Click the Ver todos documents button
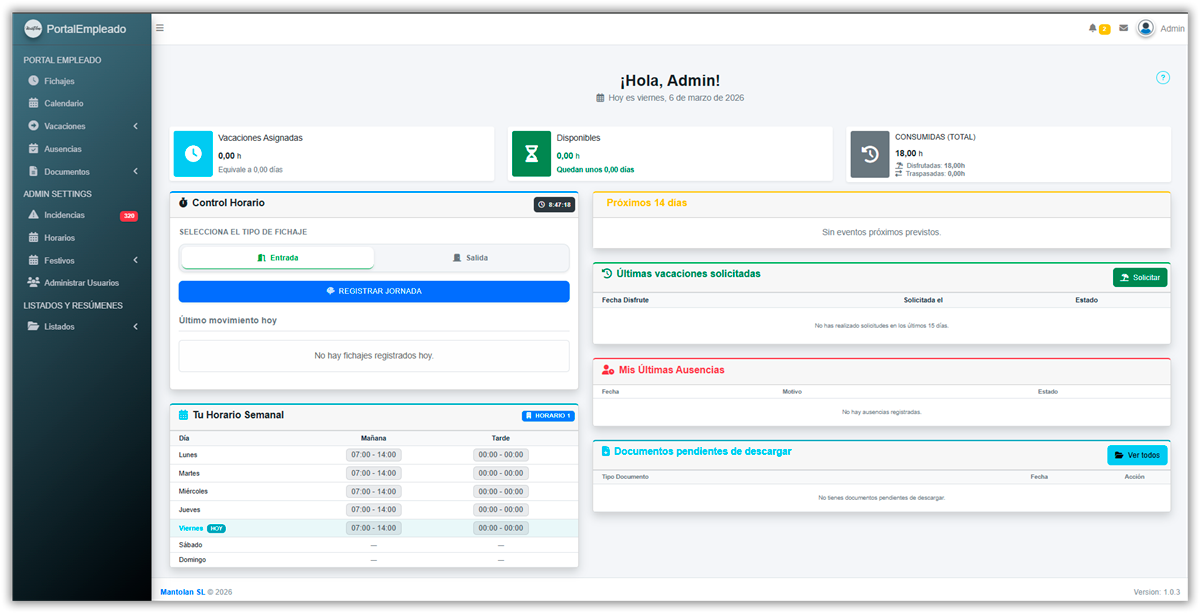The width and height of the screenshot is (1200, 613). [x=1137, y=455]
